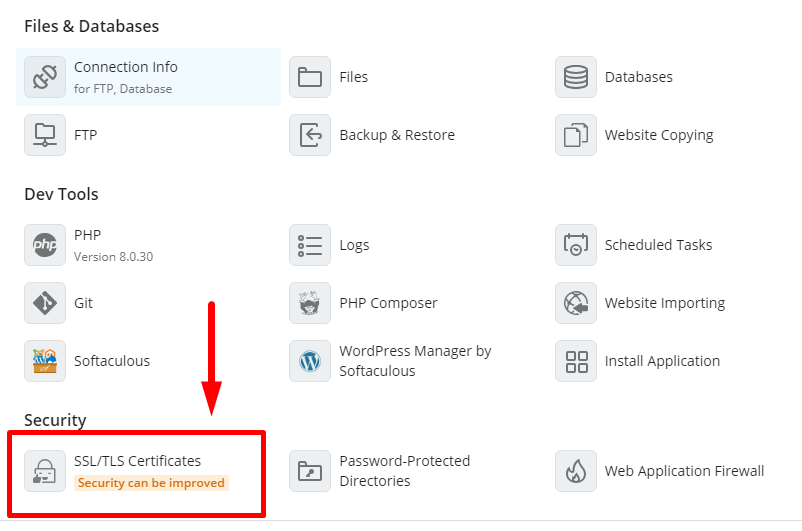Open the Install Application grid icon
This screenshot has height=531, width=802.
tap(576, 361)
